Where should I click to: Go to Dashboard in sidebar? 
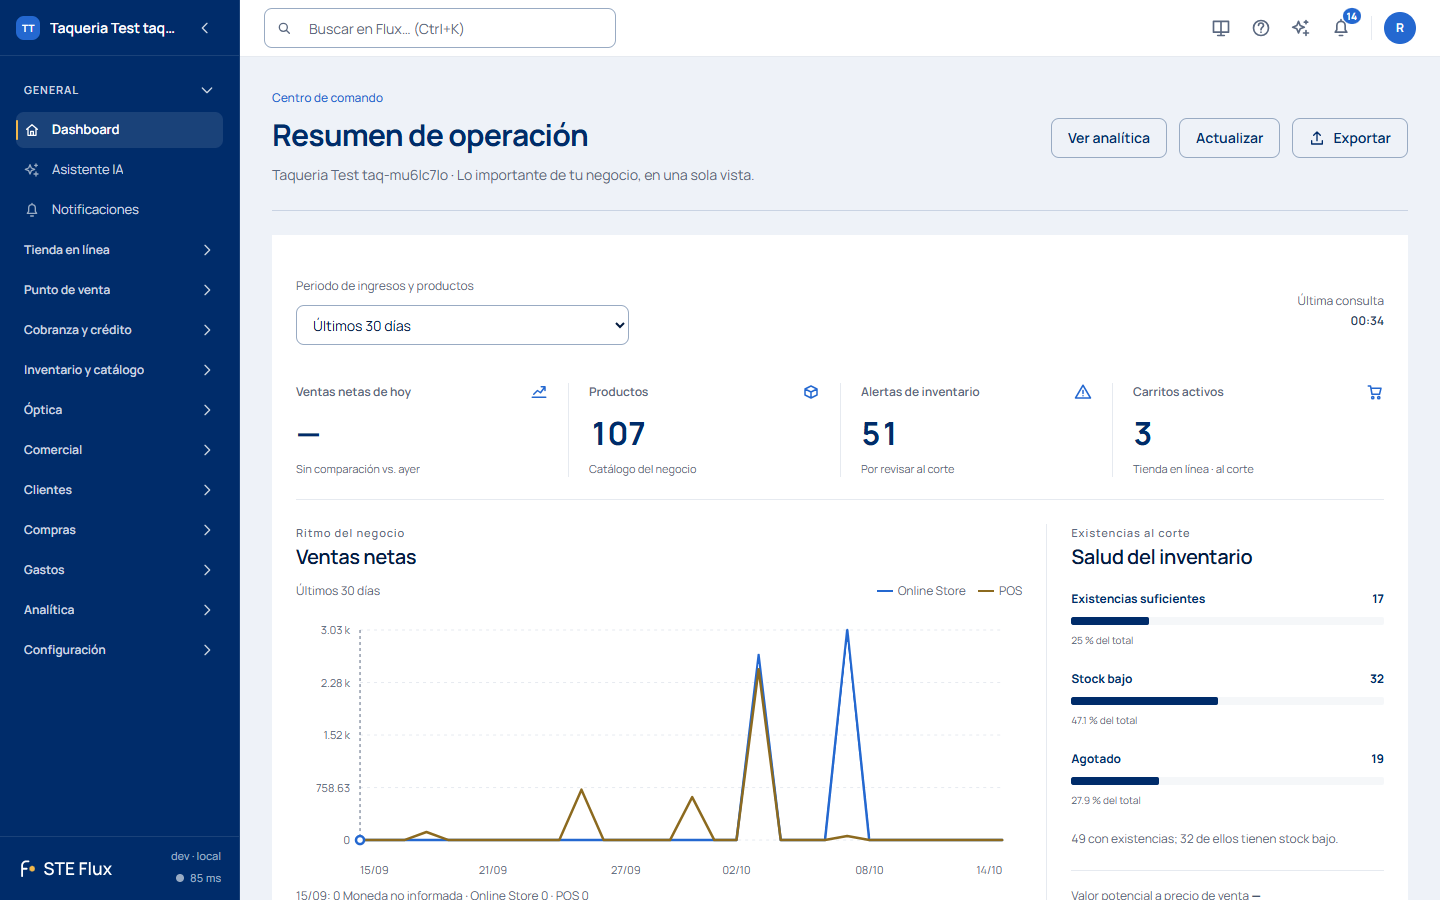(119, 130)
